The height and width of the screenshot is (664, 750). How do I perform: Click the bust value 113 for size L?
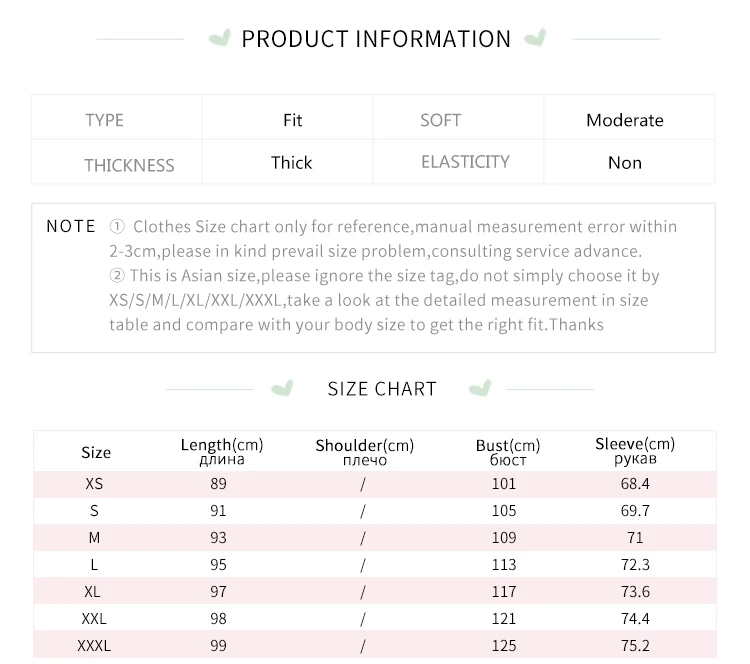pos(504,565)
